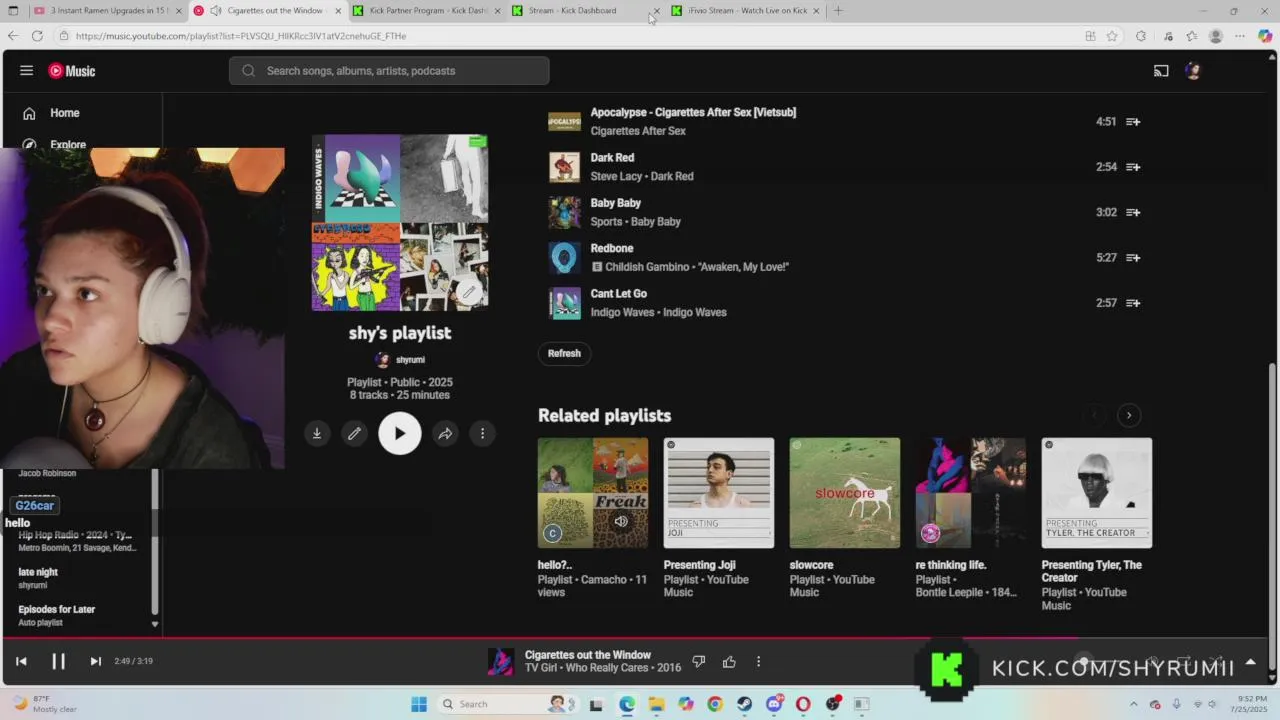This screenshot has height=720, width=1280.
Task: Pause the current song
Action: pos(58,661)
